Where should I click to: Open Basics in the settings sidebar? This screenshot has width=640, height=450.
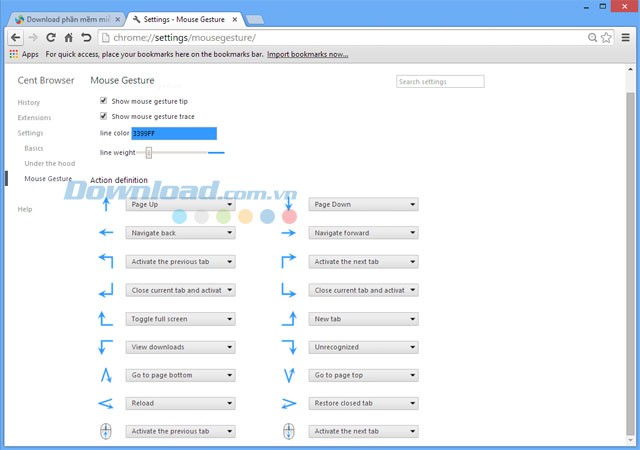coord(33,148)
